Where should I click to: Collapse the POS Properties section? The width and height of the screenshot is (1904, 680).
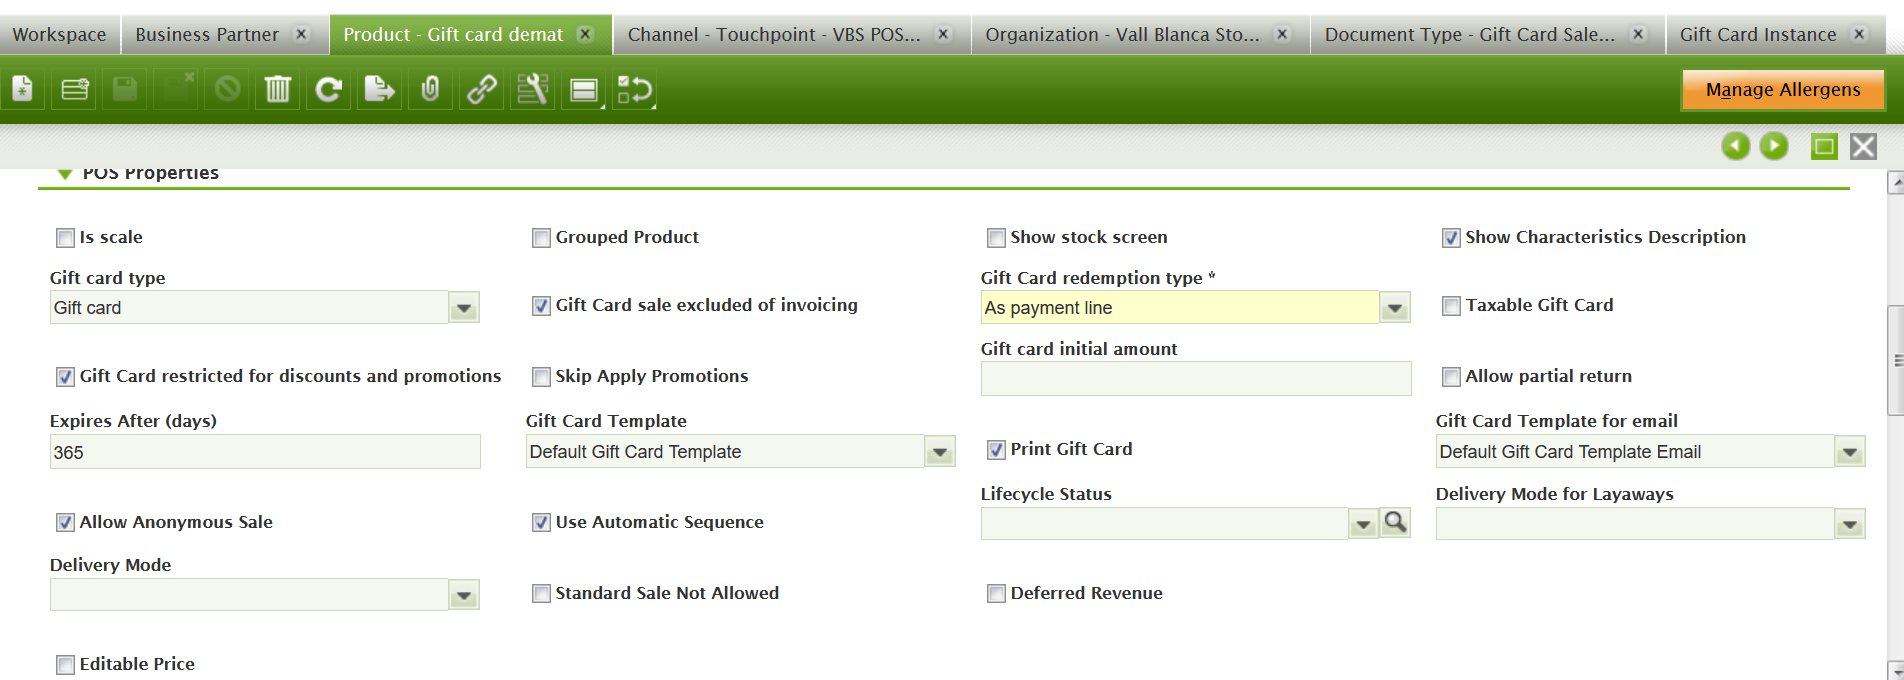tap(65, 174)
